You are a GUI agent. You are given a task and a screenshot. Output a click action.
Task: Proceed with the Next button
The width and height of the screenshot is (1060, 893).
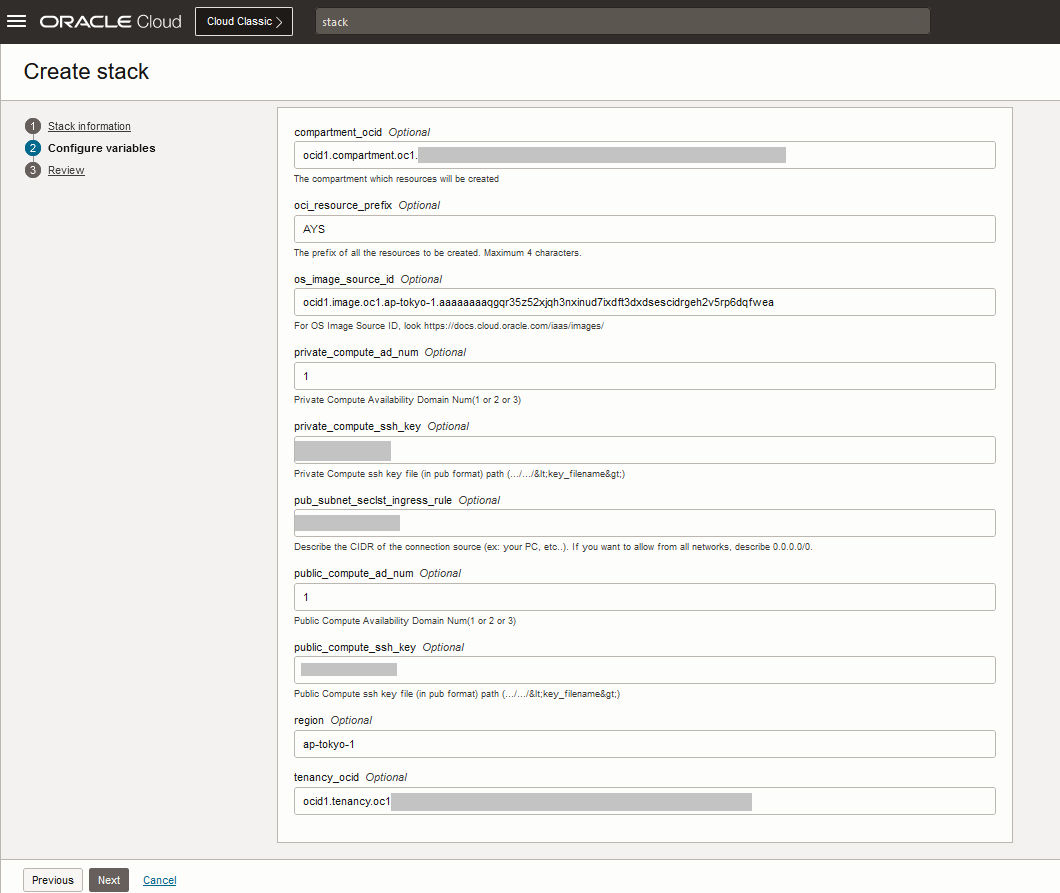109,880
